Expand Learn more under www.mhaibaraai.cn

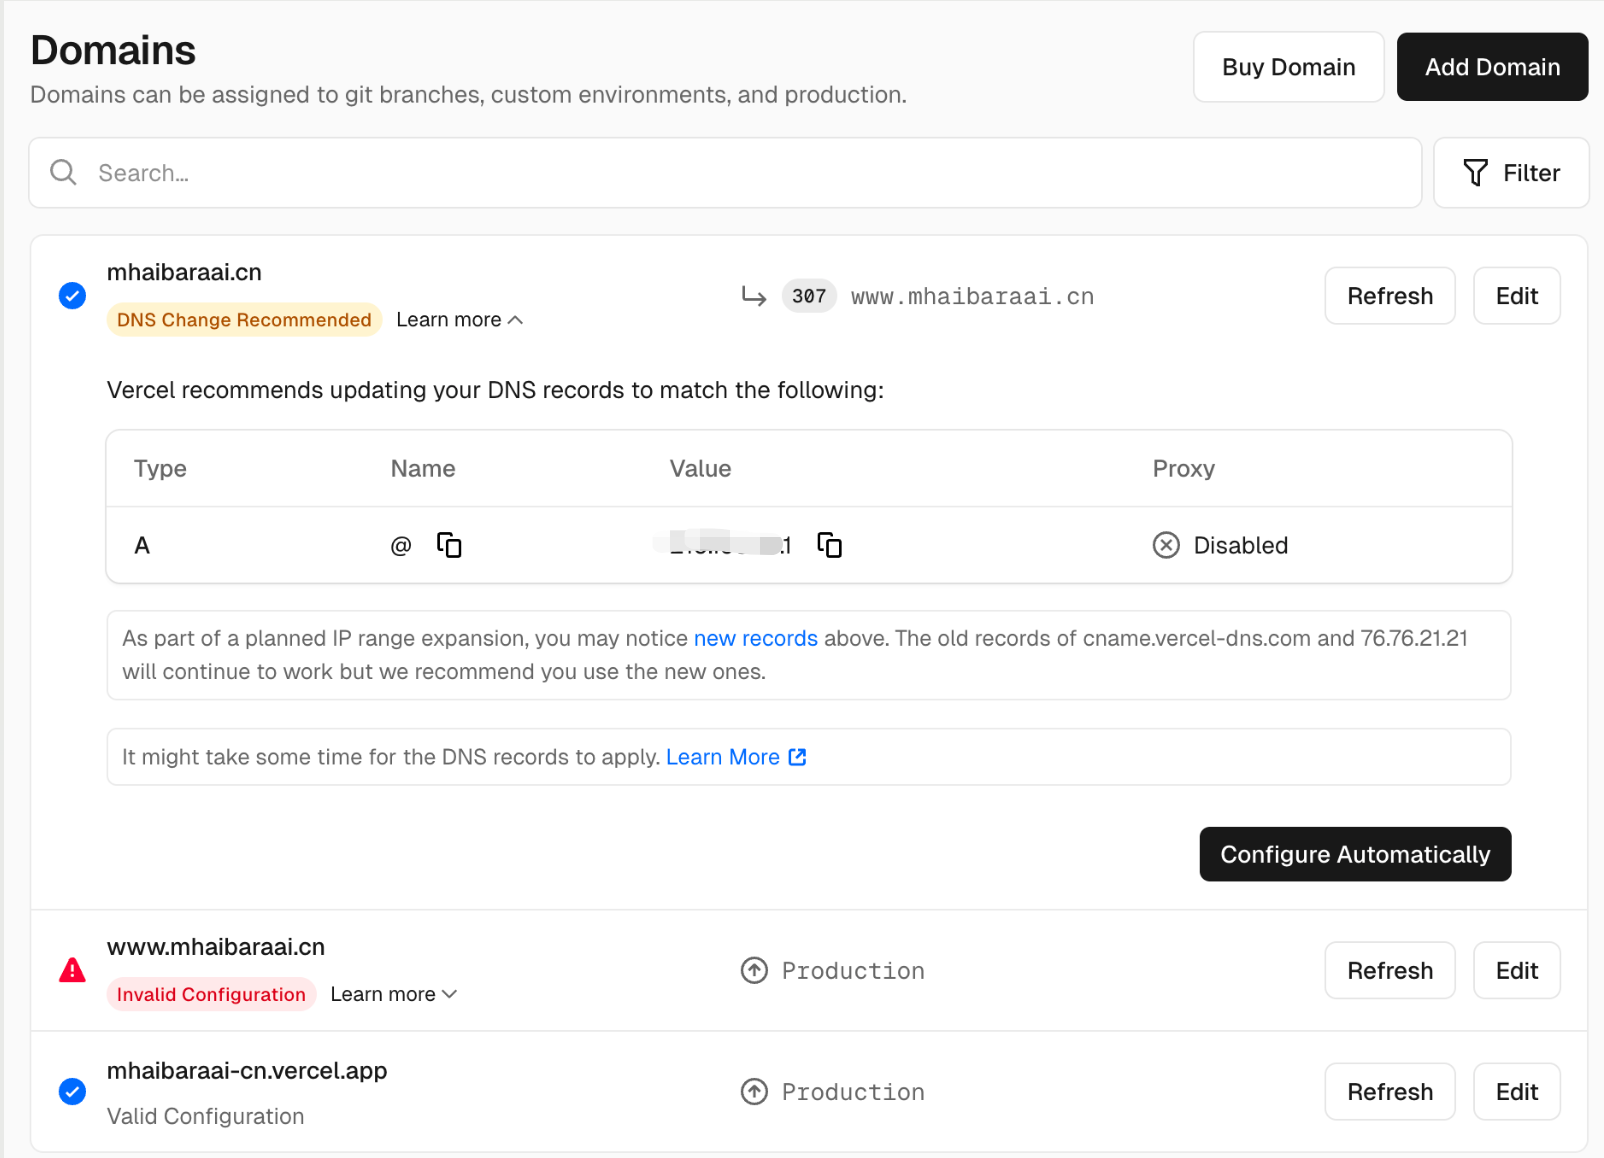point(393,994)
